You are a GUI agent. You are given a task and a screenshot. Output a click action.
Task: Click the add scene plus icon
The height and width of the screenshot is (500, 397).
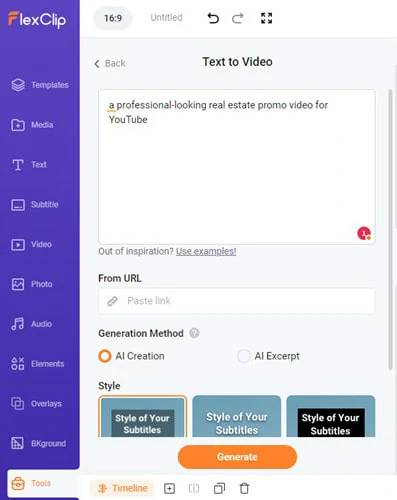pyautogui.click(x=169, y=489)
